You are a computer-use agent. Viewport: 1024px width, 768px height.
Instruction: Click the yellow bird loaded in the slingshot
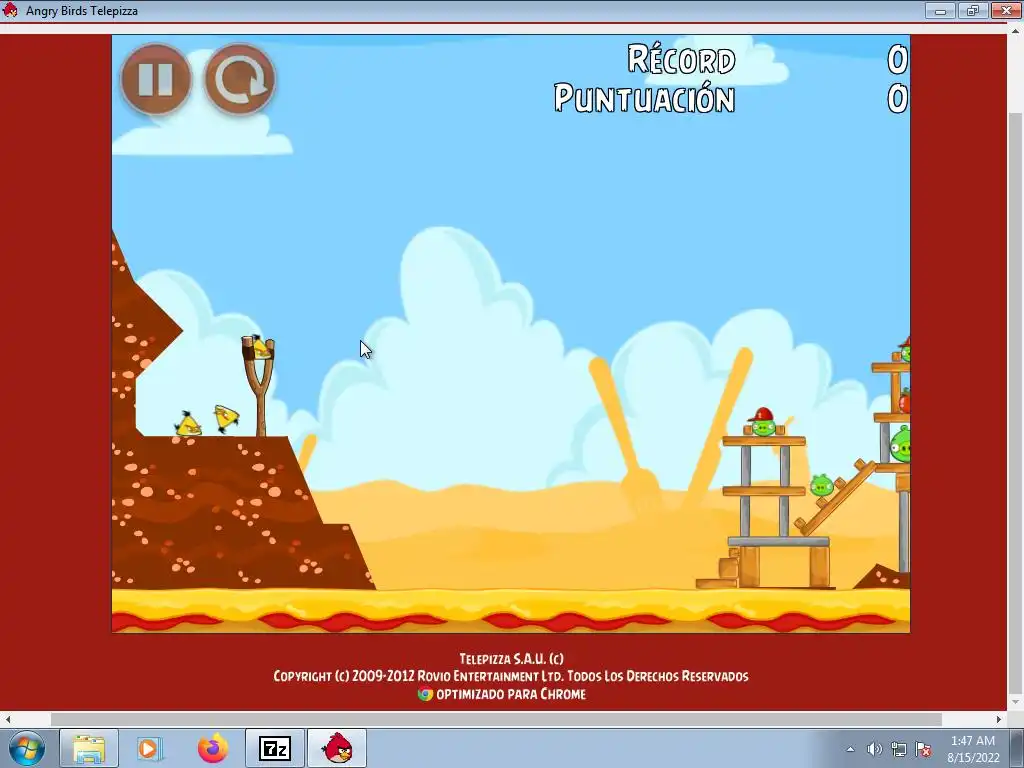261,349
